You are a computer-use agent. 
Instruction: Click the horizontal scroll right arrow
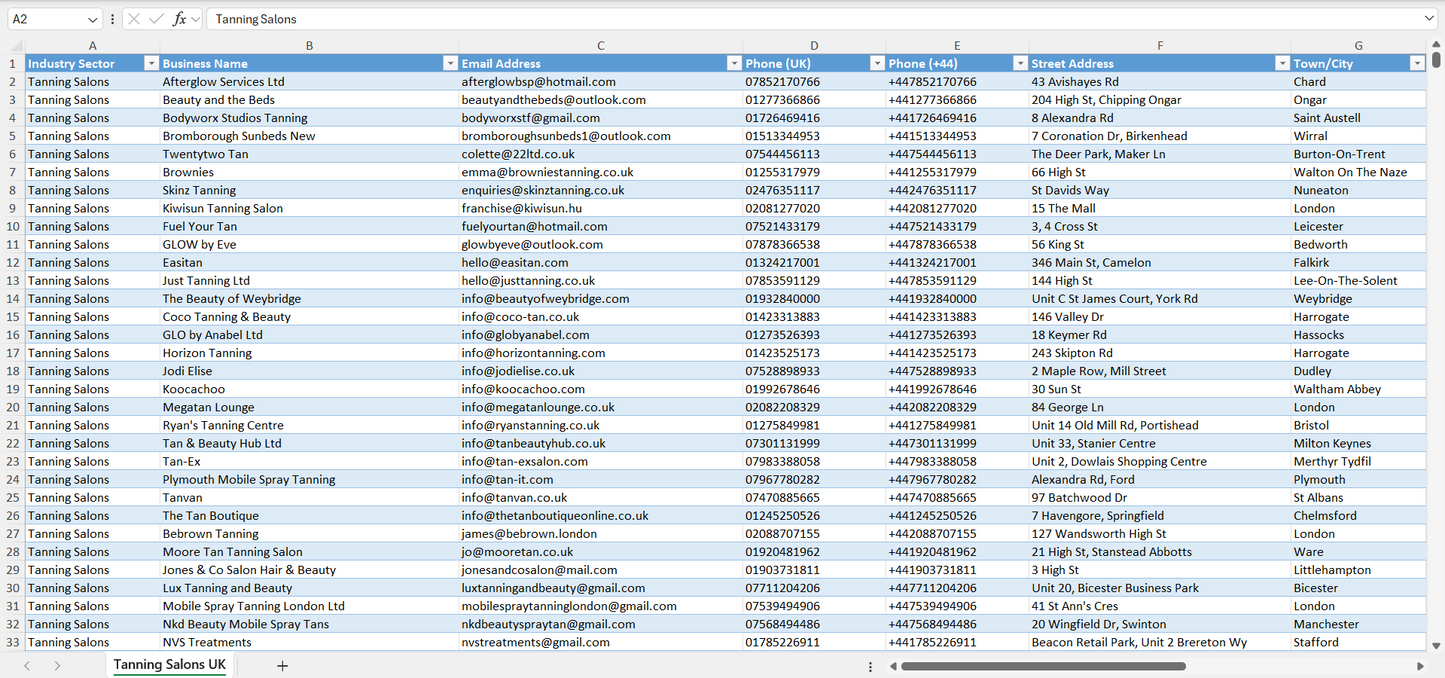click(1420, 666)
